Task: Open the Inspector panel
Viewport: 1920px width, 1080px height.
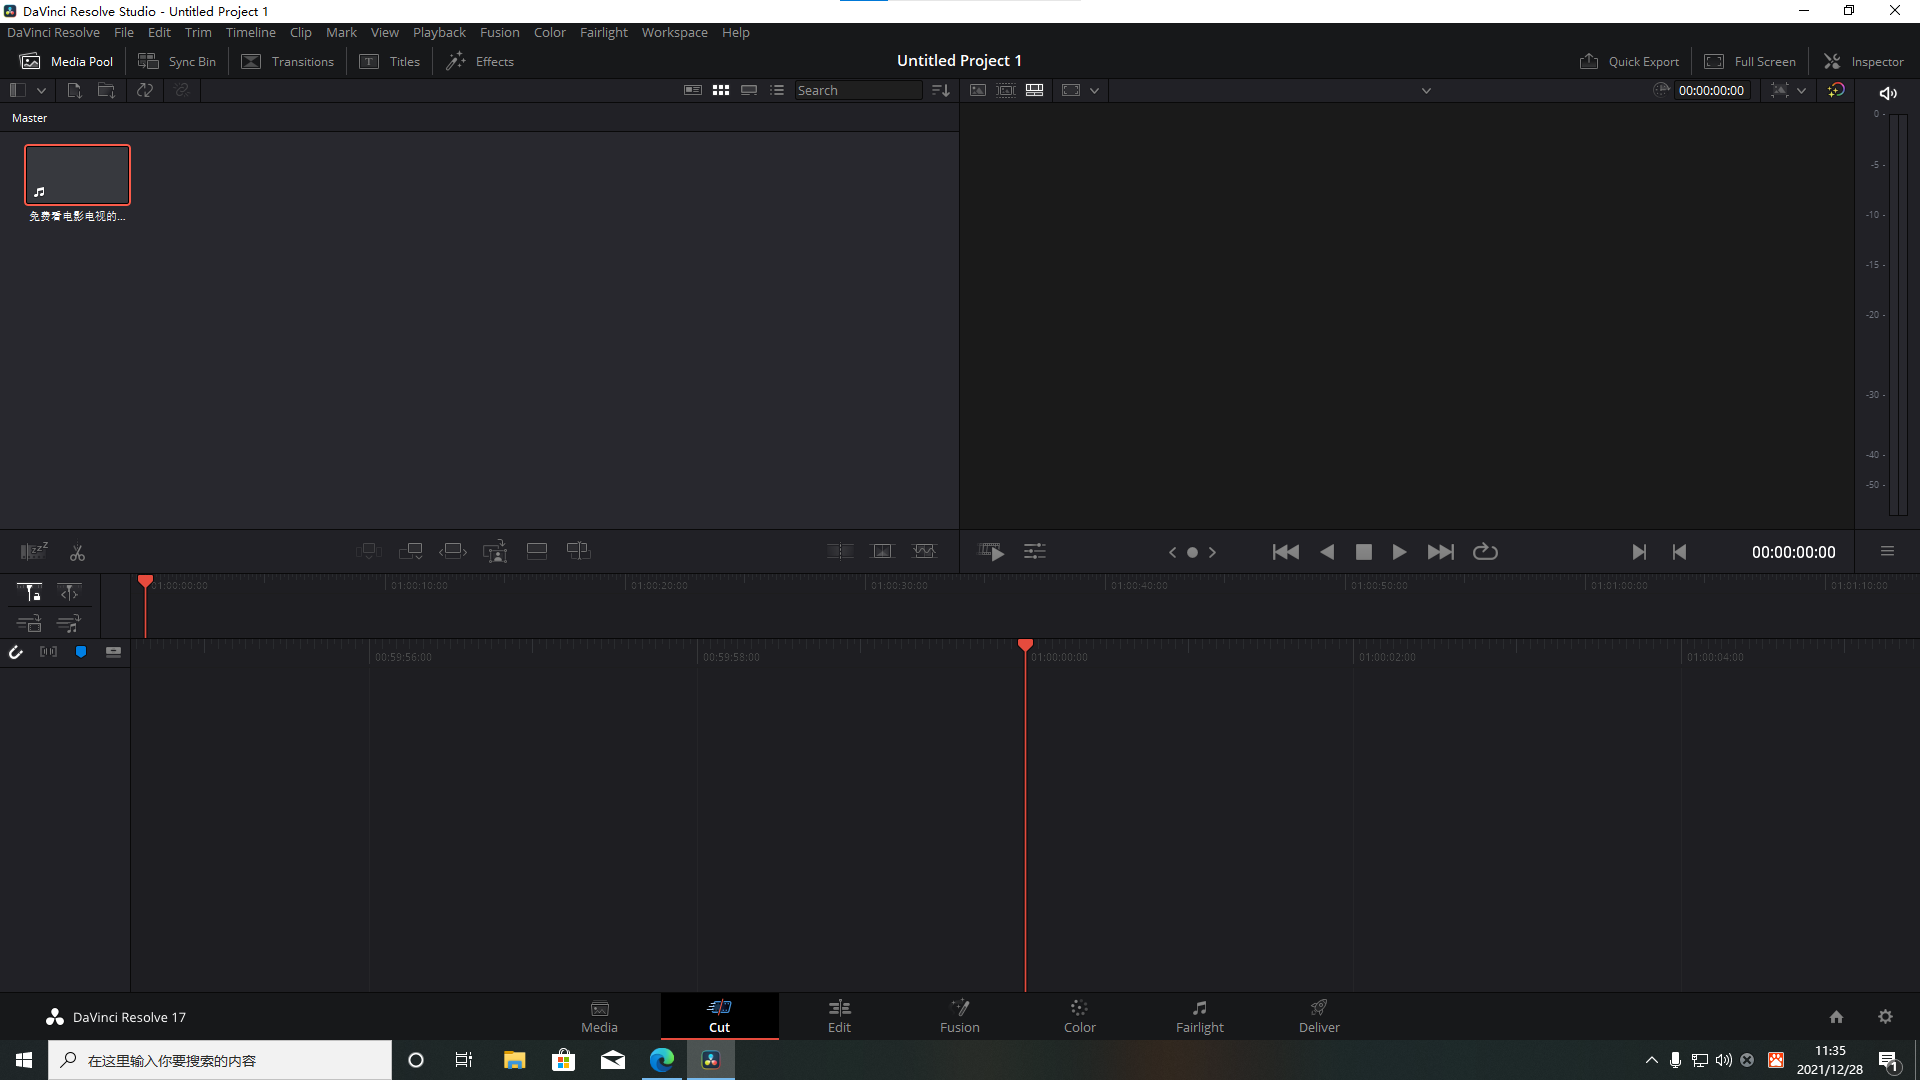Action: click(x=1864, y=61)
